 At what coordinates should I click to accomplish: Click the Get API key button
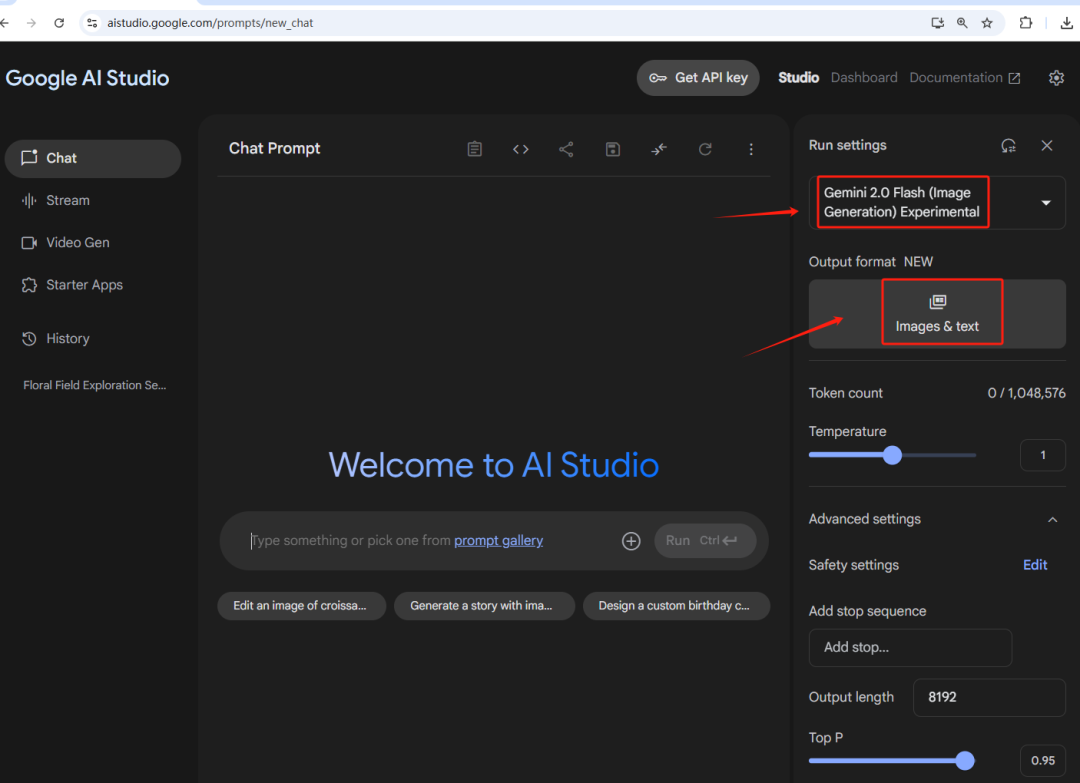coord(698,78)
